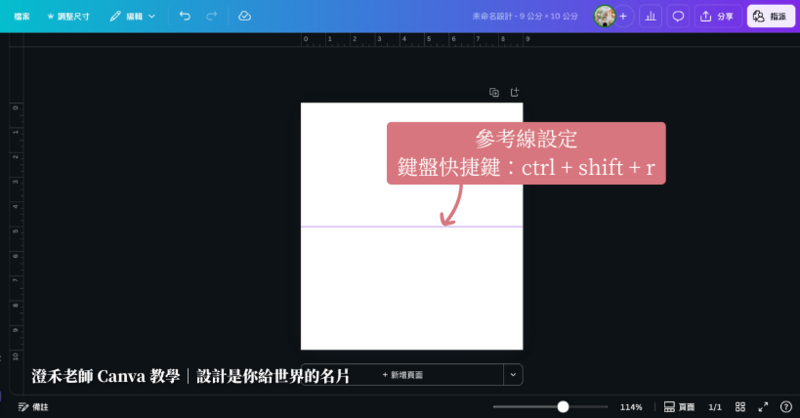Toggle the 備註 notes panel
Screen dimensions: 800x418
coord(33,407)
